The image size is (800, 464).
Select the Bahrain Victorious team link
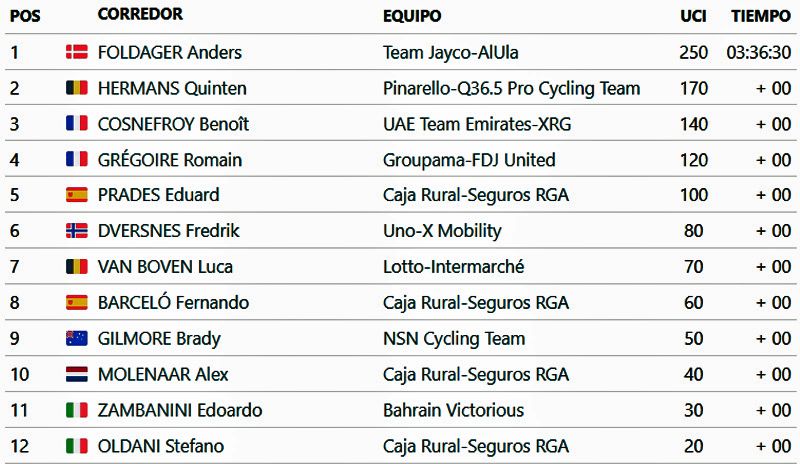[x=453, y=410]
